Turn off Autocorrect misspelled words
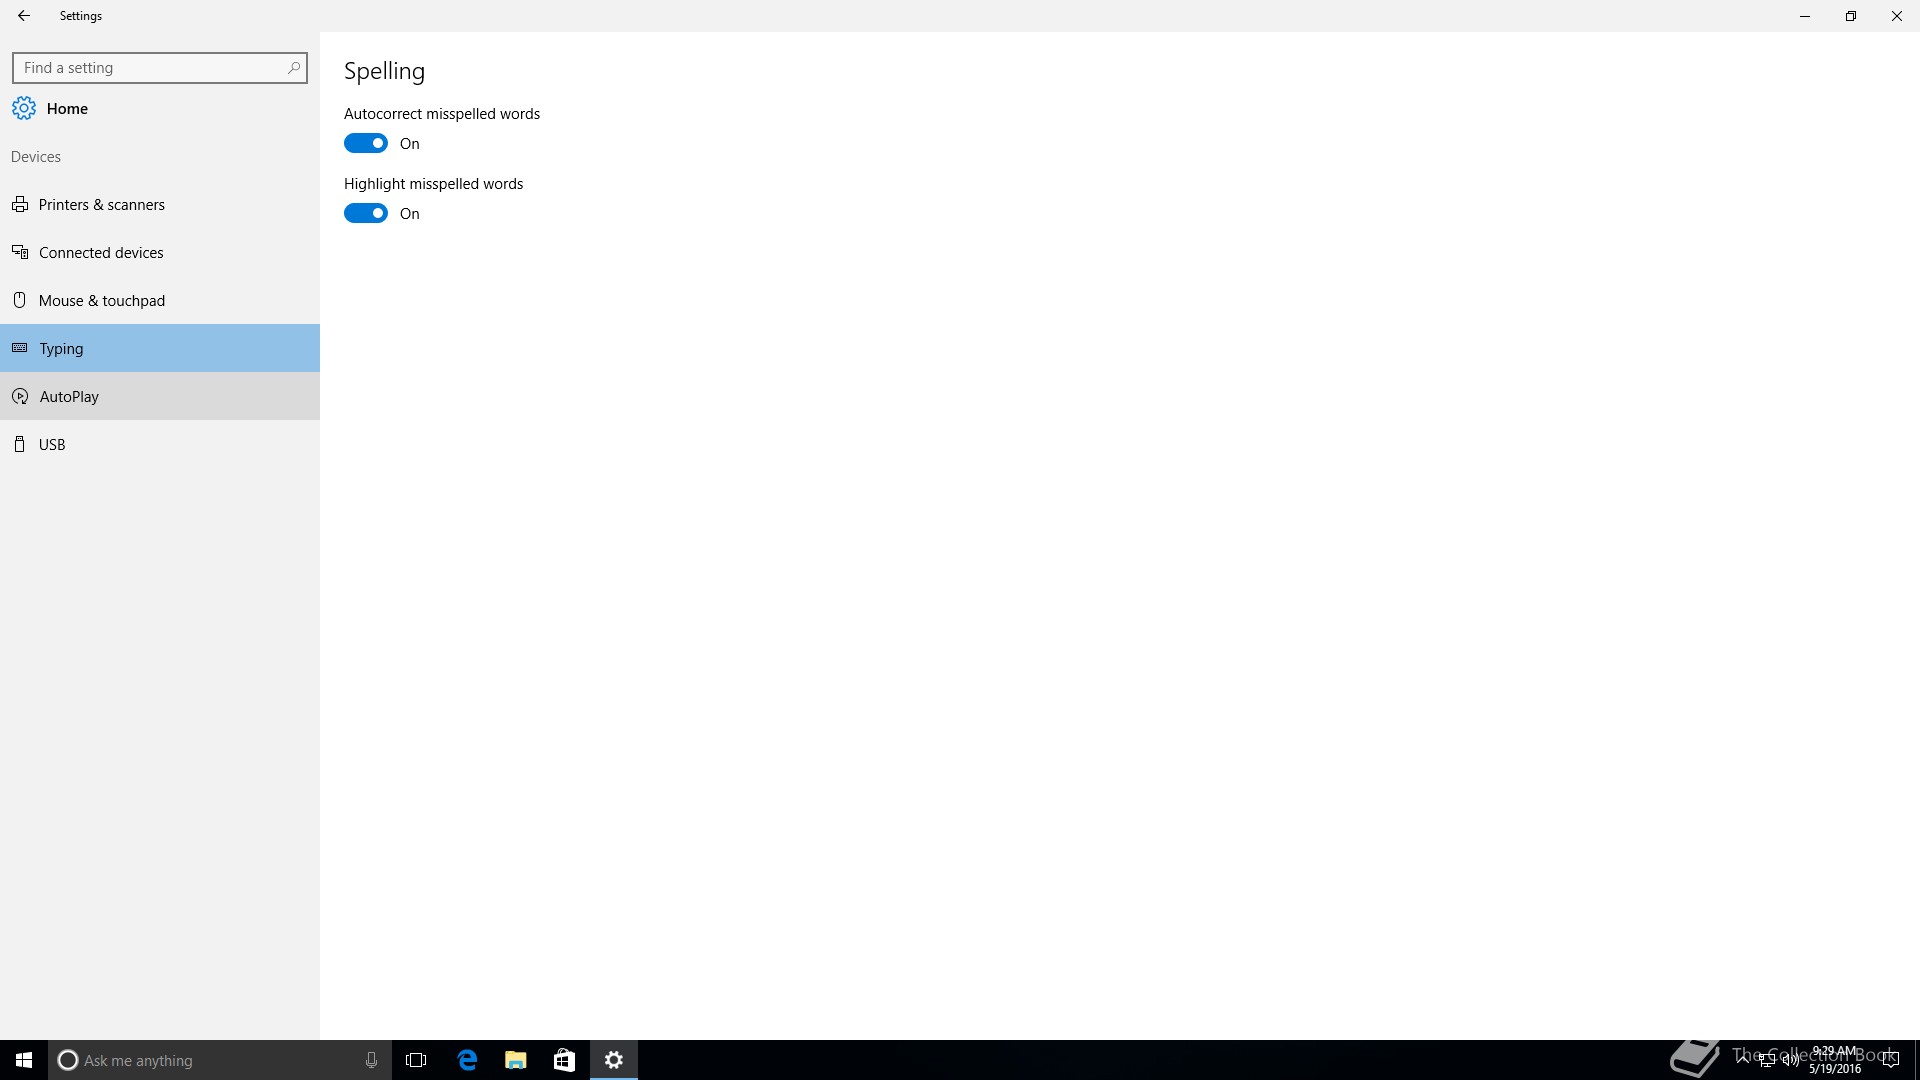This screenshot has height=1080, width=1920. click(366, 144)
